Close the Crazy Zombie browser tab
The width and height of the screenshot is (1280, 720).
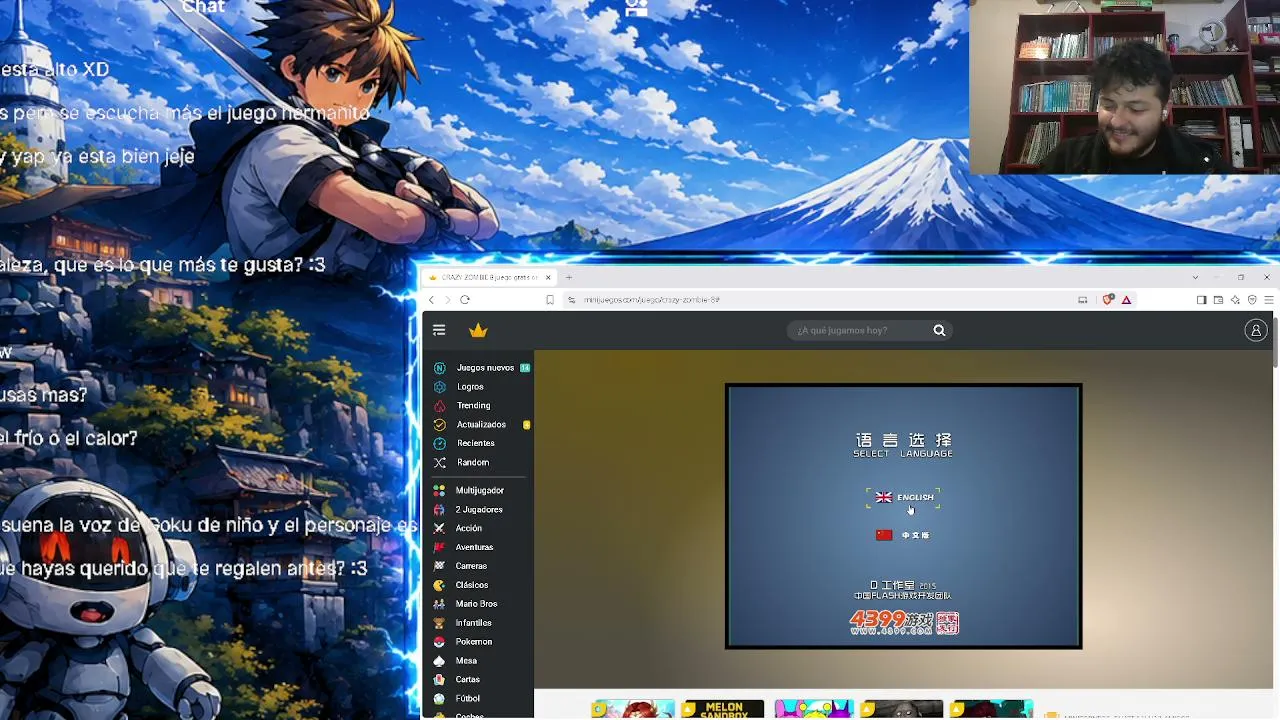click(x=548, y=277)
